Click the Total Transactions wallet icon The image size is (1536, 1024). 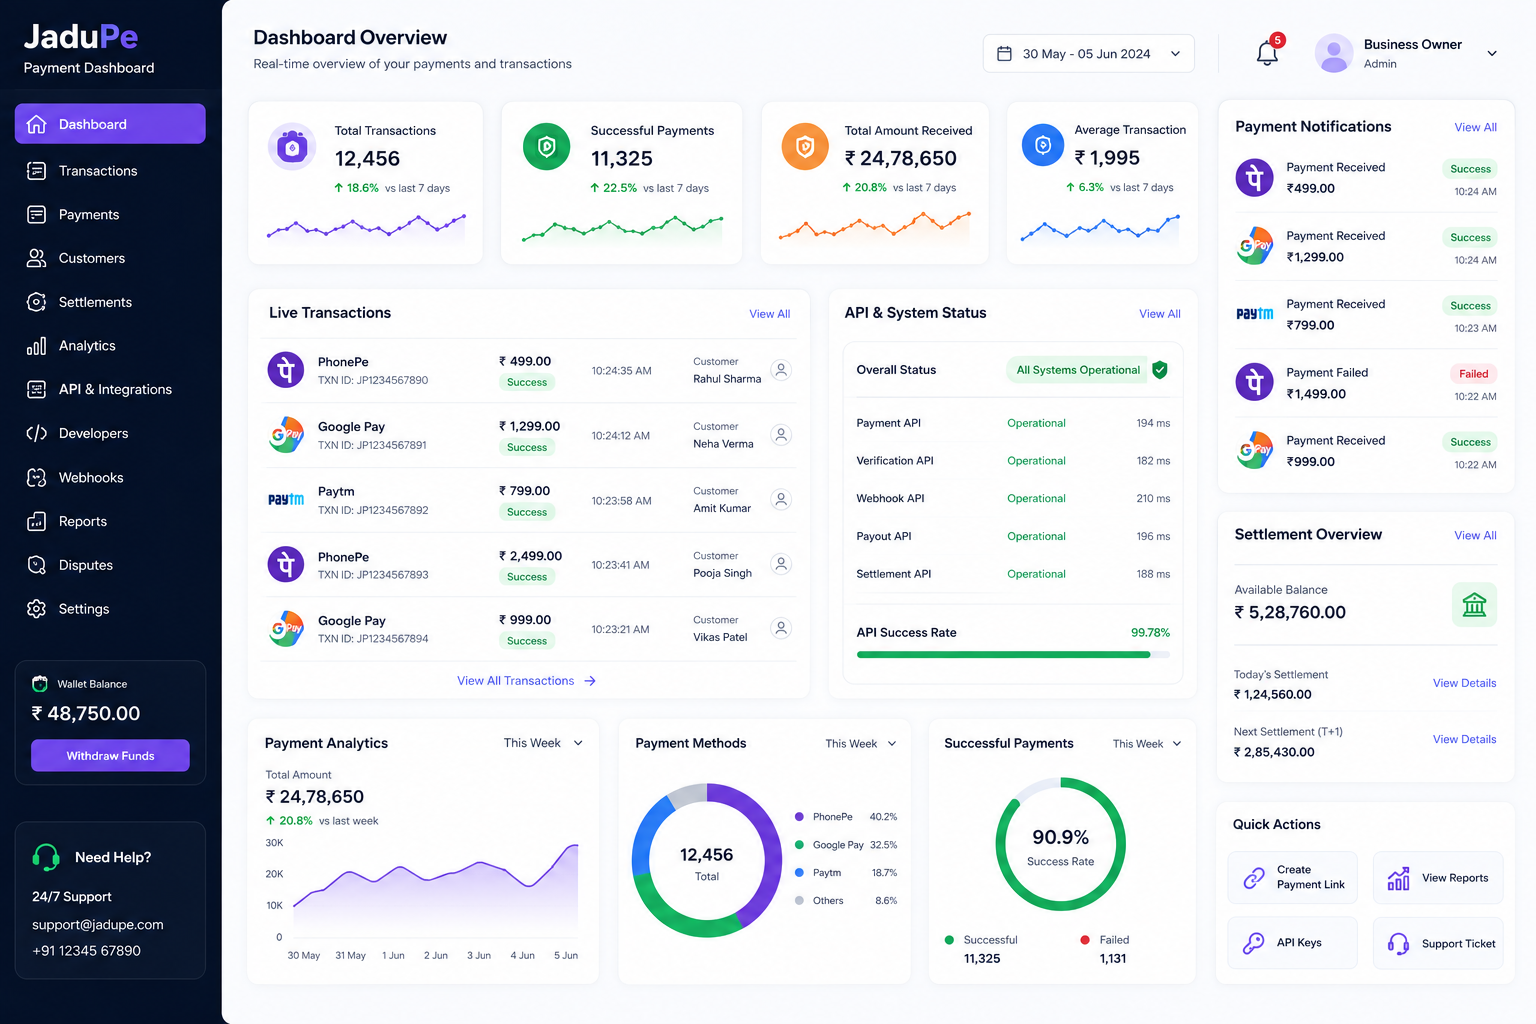click(x=292, y=148)
